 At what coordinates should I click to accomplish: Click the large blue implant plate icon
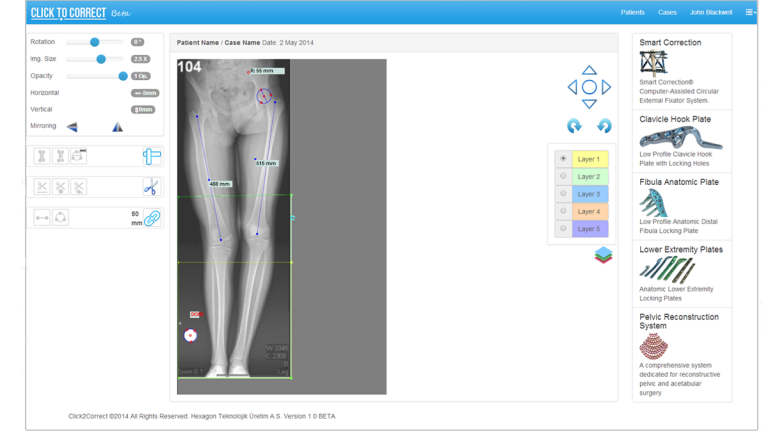pyautogui.click(x=152, y=156)
